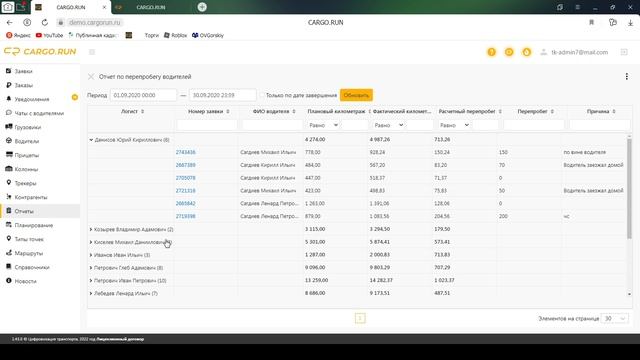Click the period start date field
The height and width of the screenshot is (360, 640).
tap(143, 95)
